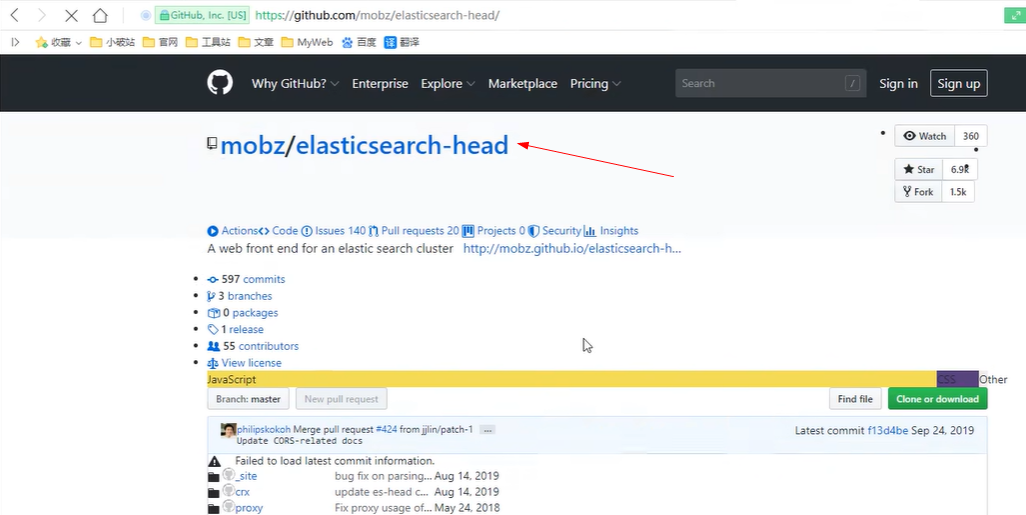Switch to the Actions tab
Image resolution: width=1026 pixels, height=515 pixels.
click(232, 231)
